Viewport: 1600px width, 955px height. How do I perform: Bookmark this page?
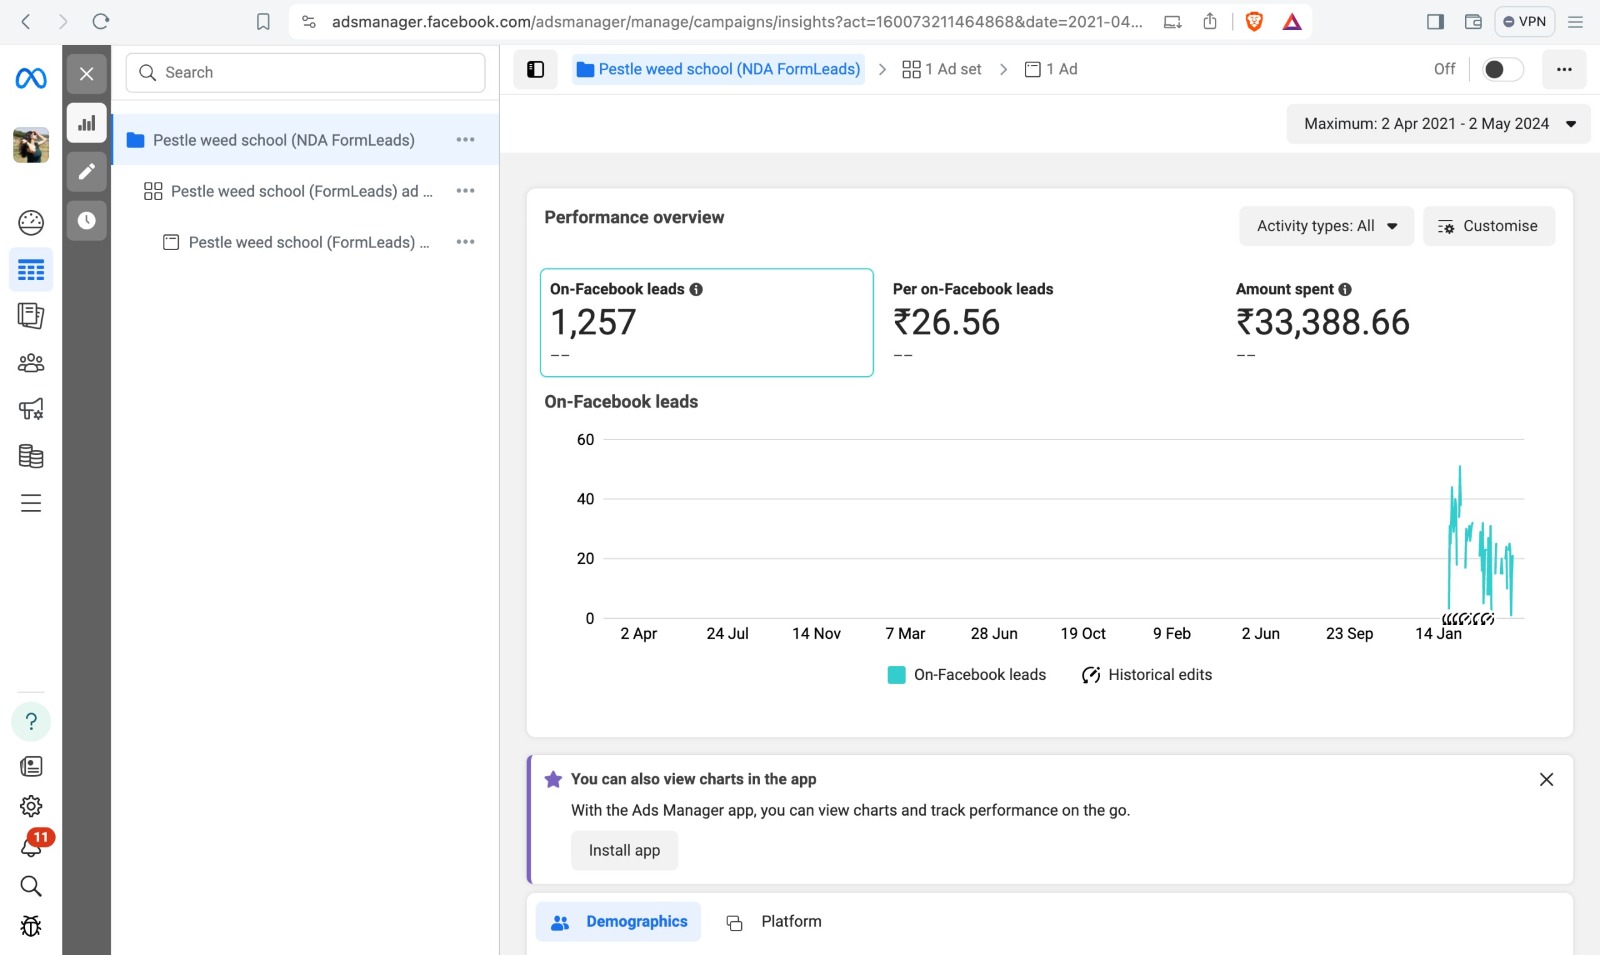pyautogui.click(x=263, y=21)
